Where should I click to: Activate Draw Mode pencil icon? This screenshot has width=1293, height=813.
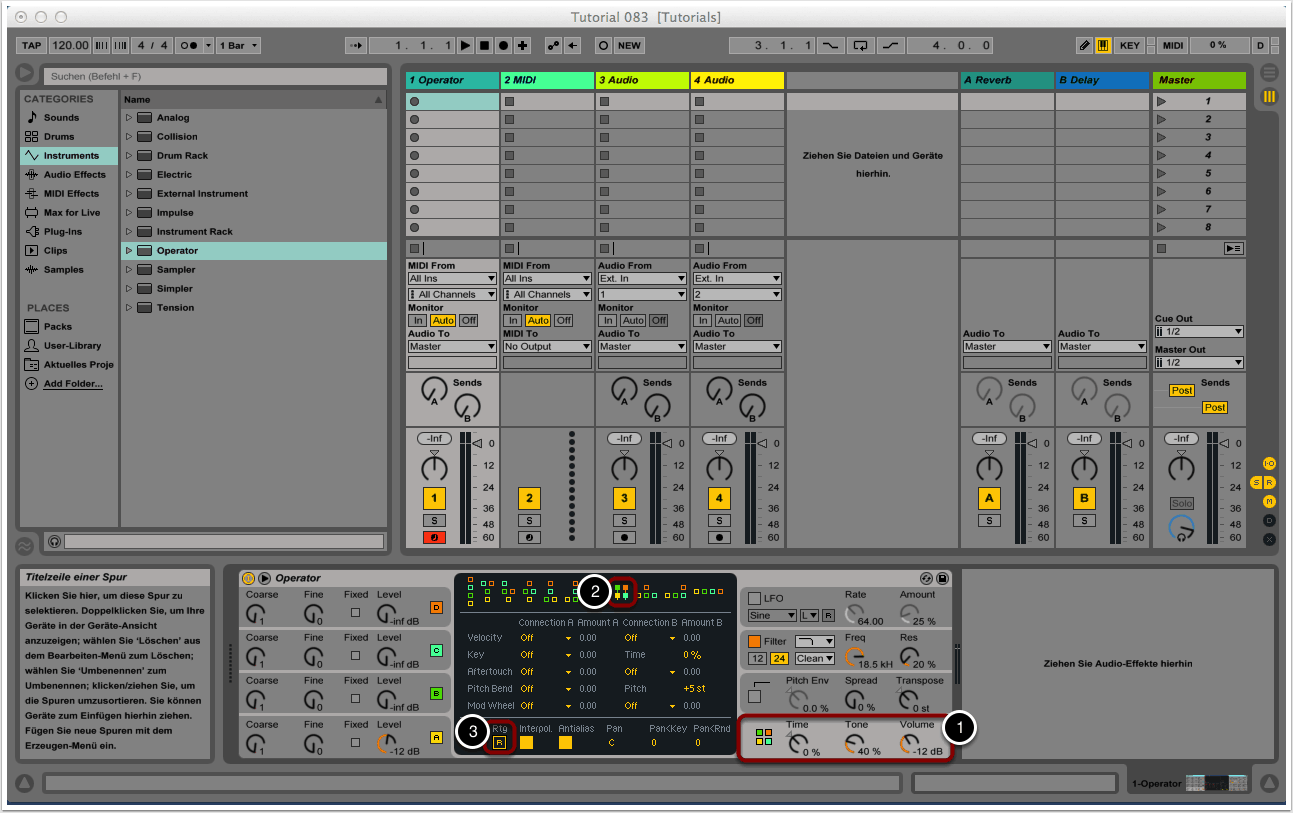tap(1085, 46)
